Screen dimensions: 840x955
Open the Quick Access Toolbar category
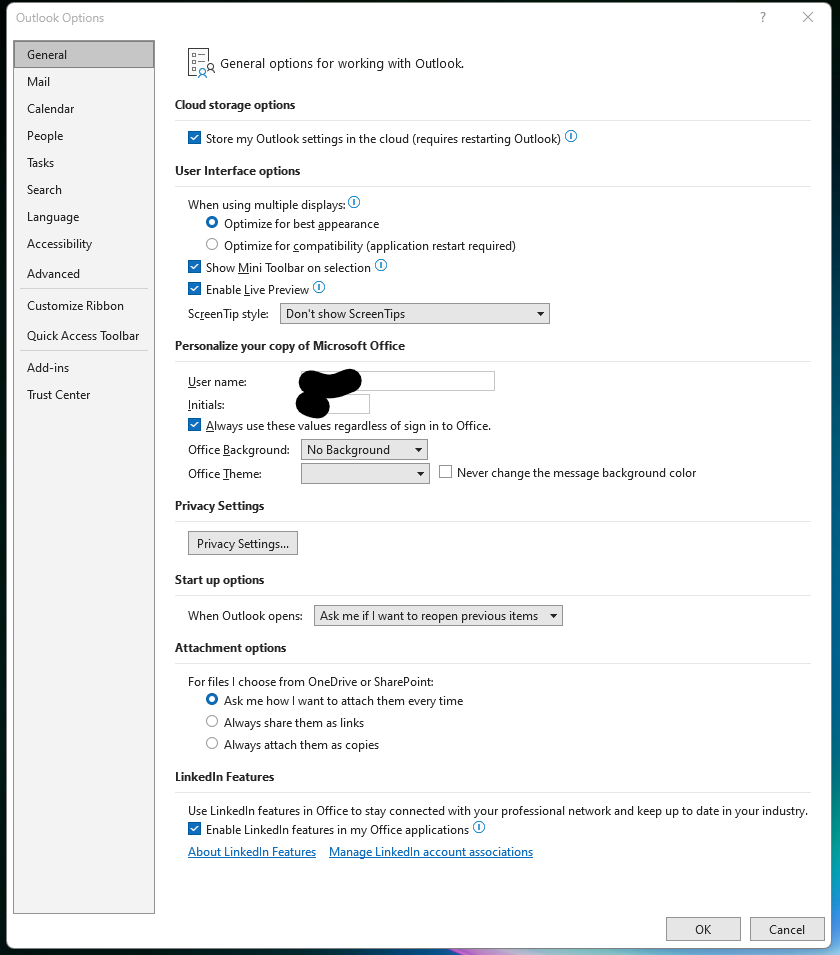(x=84, y=336)
